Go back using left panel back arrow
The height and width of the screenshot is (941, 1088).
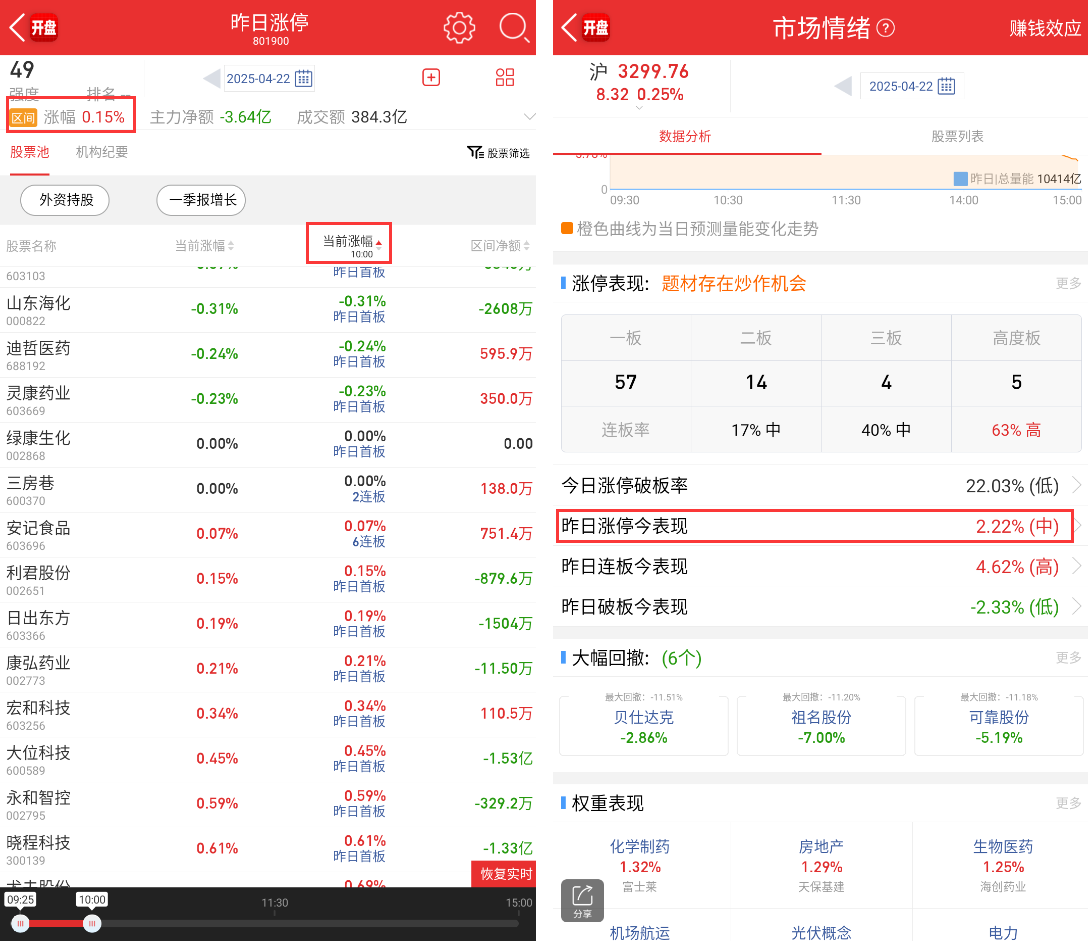pyautogui.click(x=17, y=27)
